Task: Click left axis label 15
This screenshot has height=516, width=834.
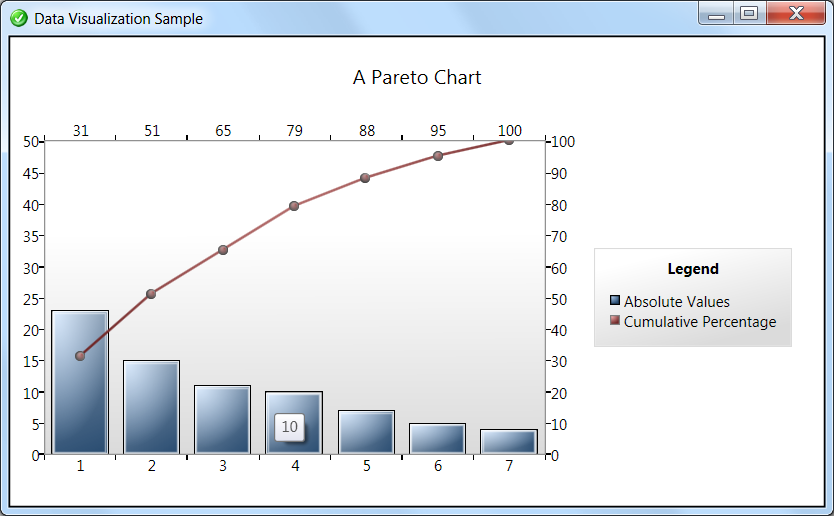Action: click(x=31, y=362)
